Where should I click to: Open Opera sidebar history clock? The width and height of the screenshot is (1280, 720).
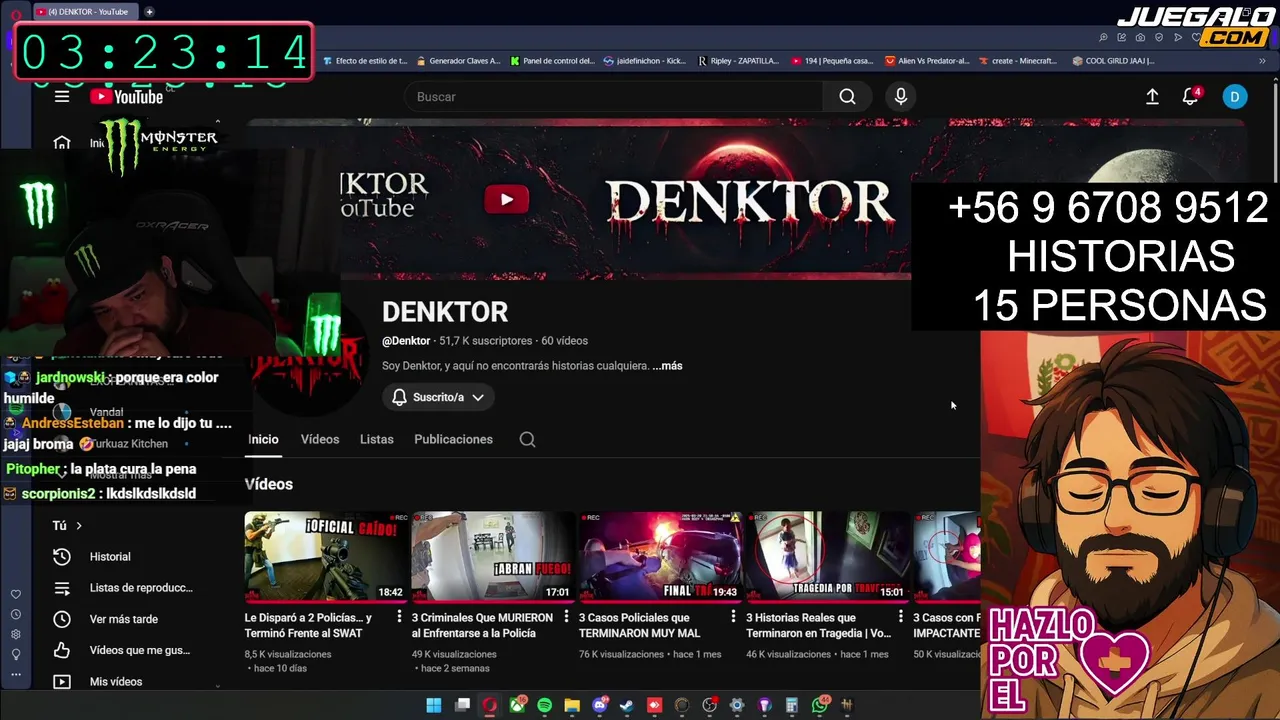15,614
